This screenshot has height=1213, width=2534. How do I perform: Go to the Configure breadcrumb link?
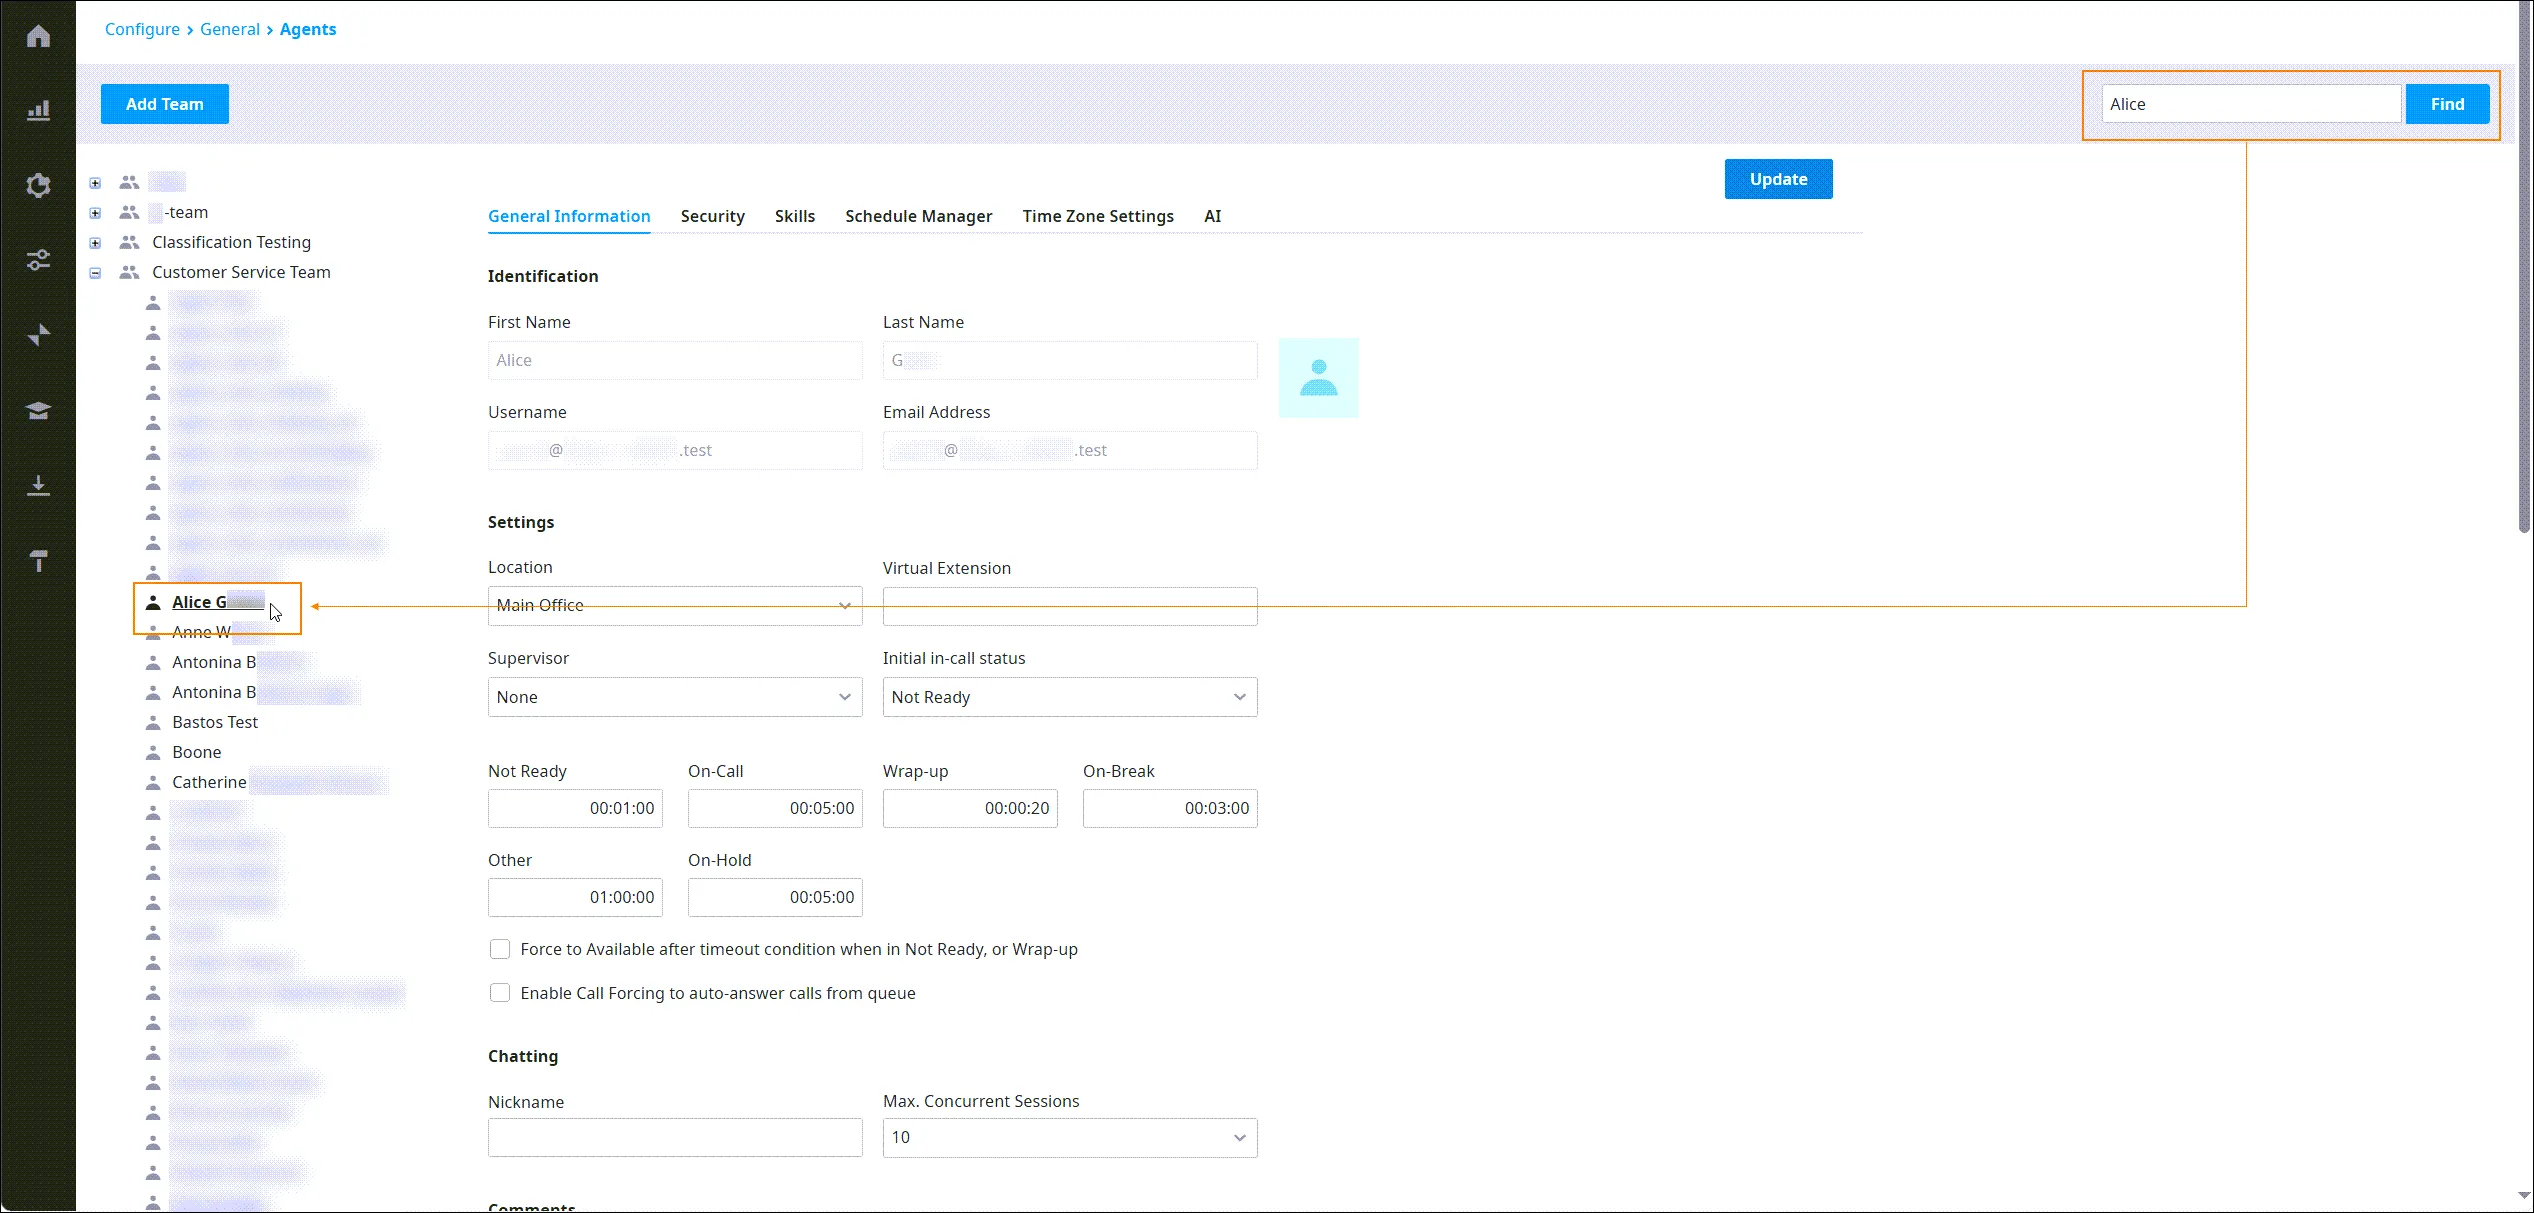(142, 29)
